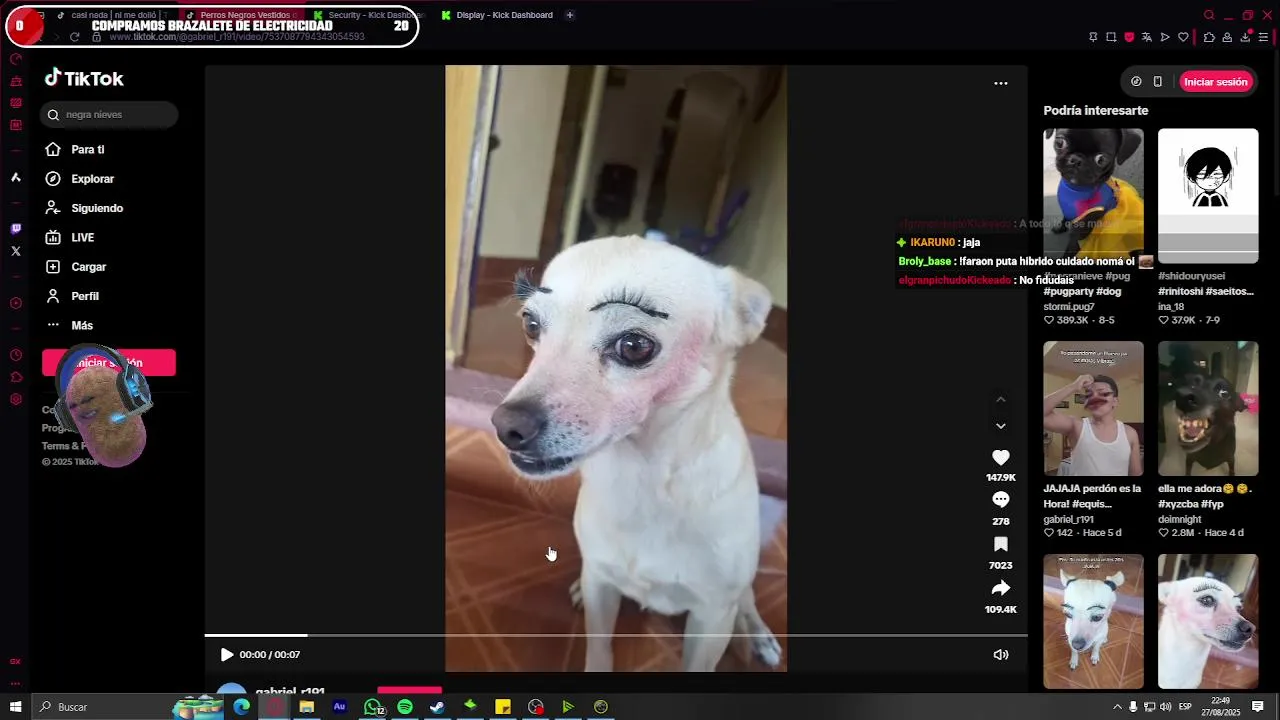This screenshot has height=720, width=1280.
Task: Focus the TikTok search field 'negra nieves'
Action: (110, 115)
